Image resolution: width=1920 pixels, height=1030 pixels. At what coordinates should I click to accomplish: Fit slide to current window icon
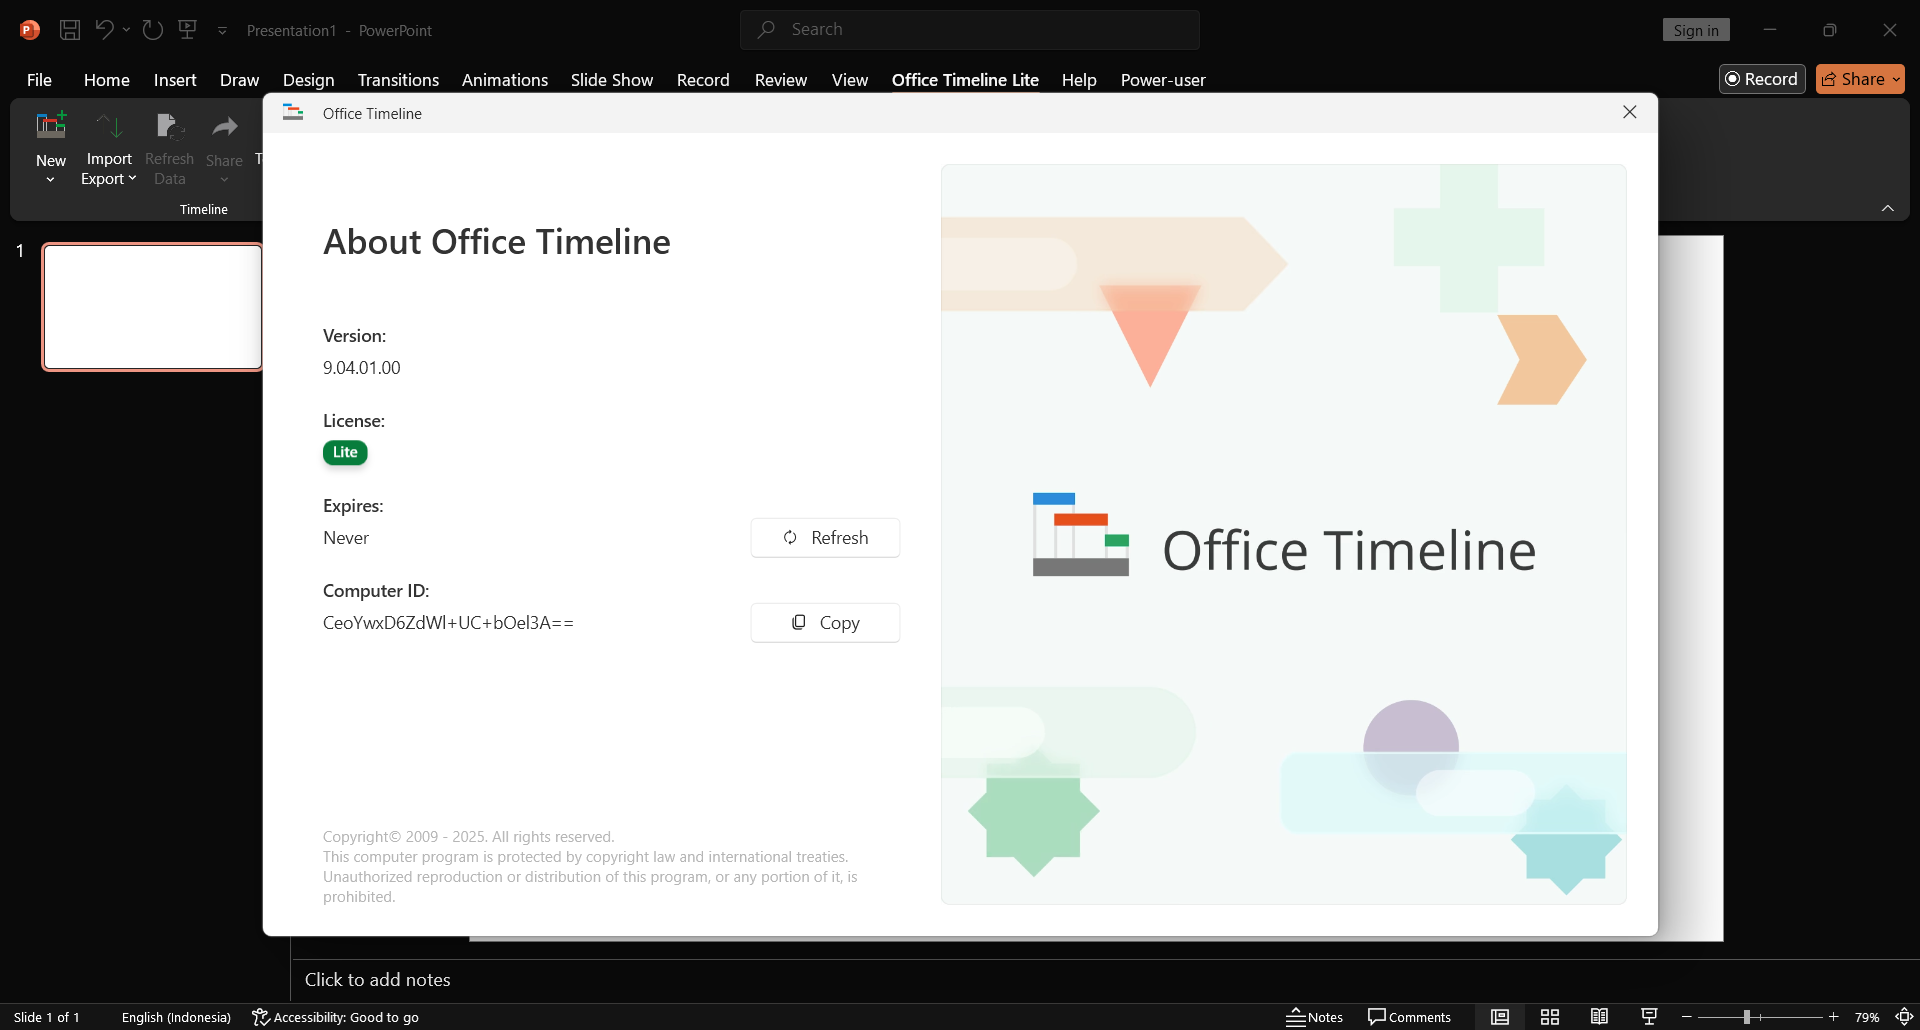point(1904,1017)
